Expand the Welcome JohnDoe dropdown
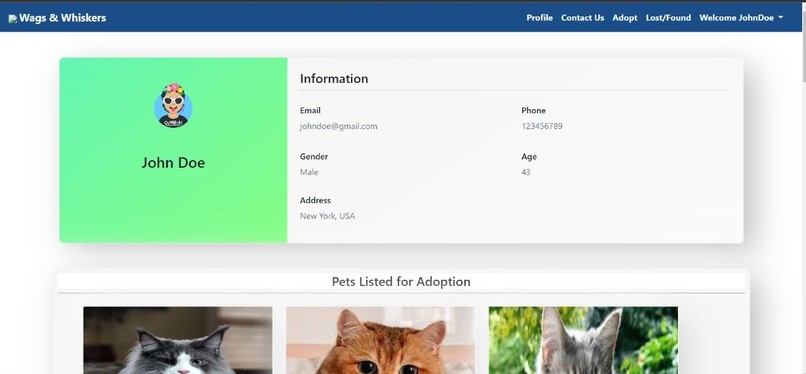The height and width of the screenshot is (374, 806). point(741,18)
